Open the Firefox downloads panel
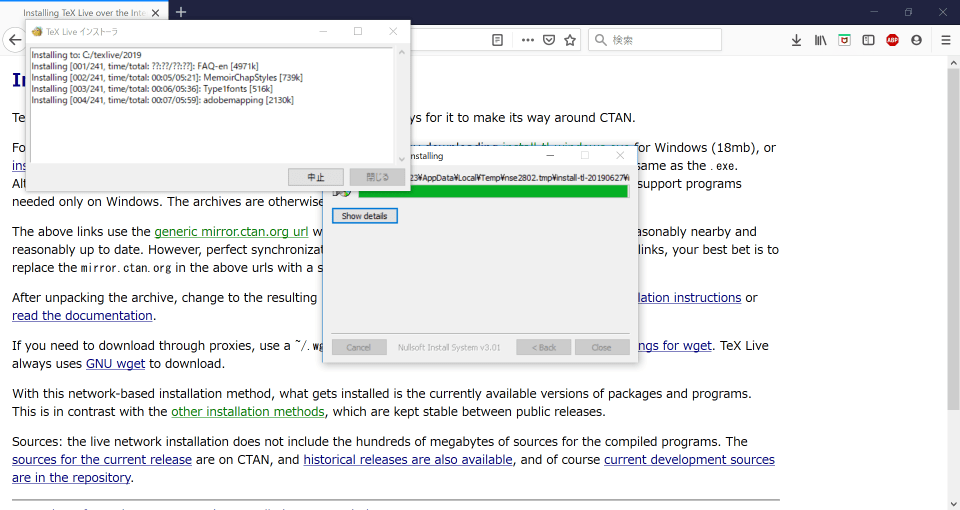 click(796, 41)
